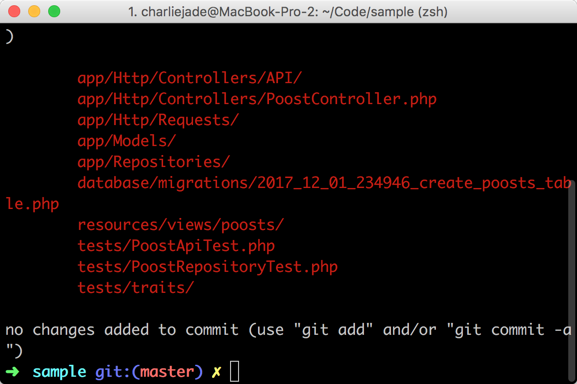Click the 'master' branch name in prompt

(167, 372)
